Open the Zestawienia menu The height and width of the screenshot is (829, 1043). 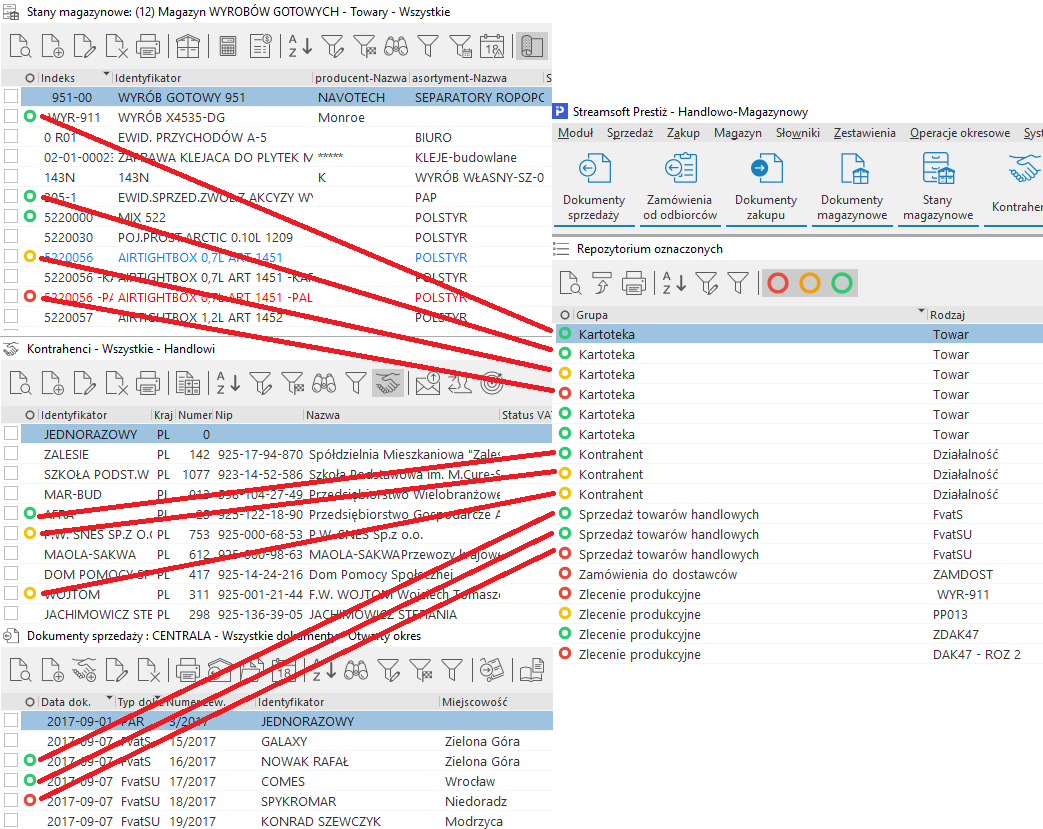(865, 133)
